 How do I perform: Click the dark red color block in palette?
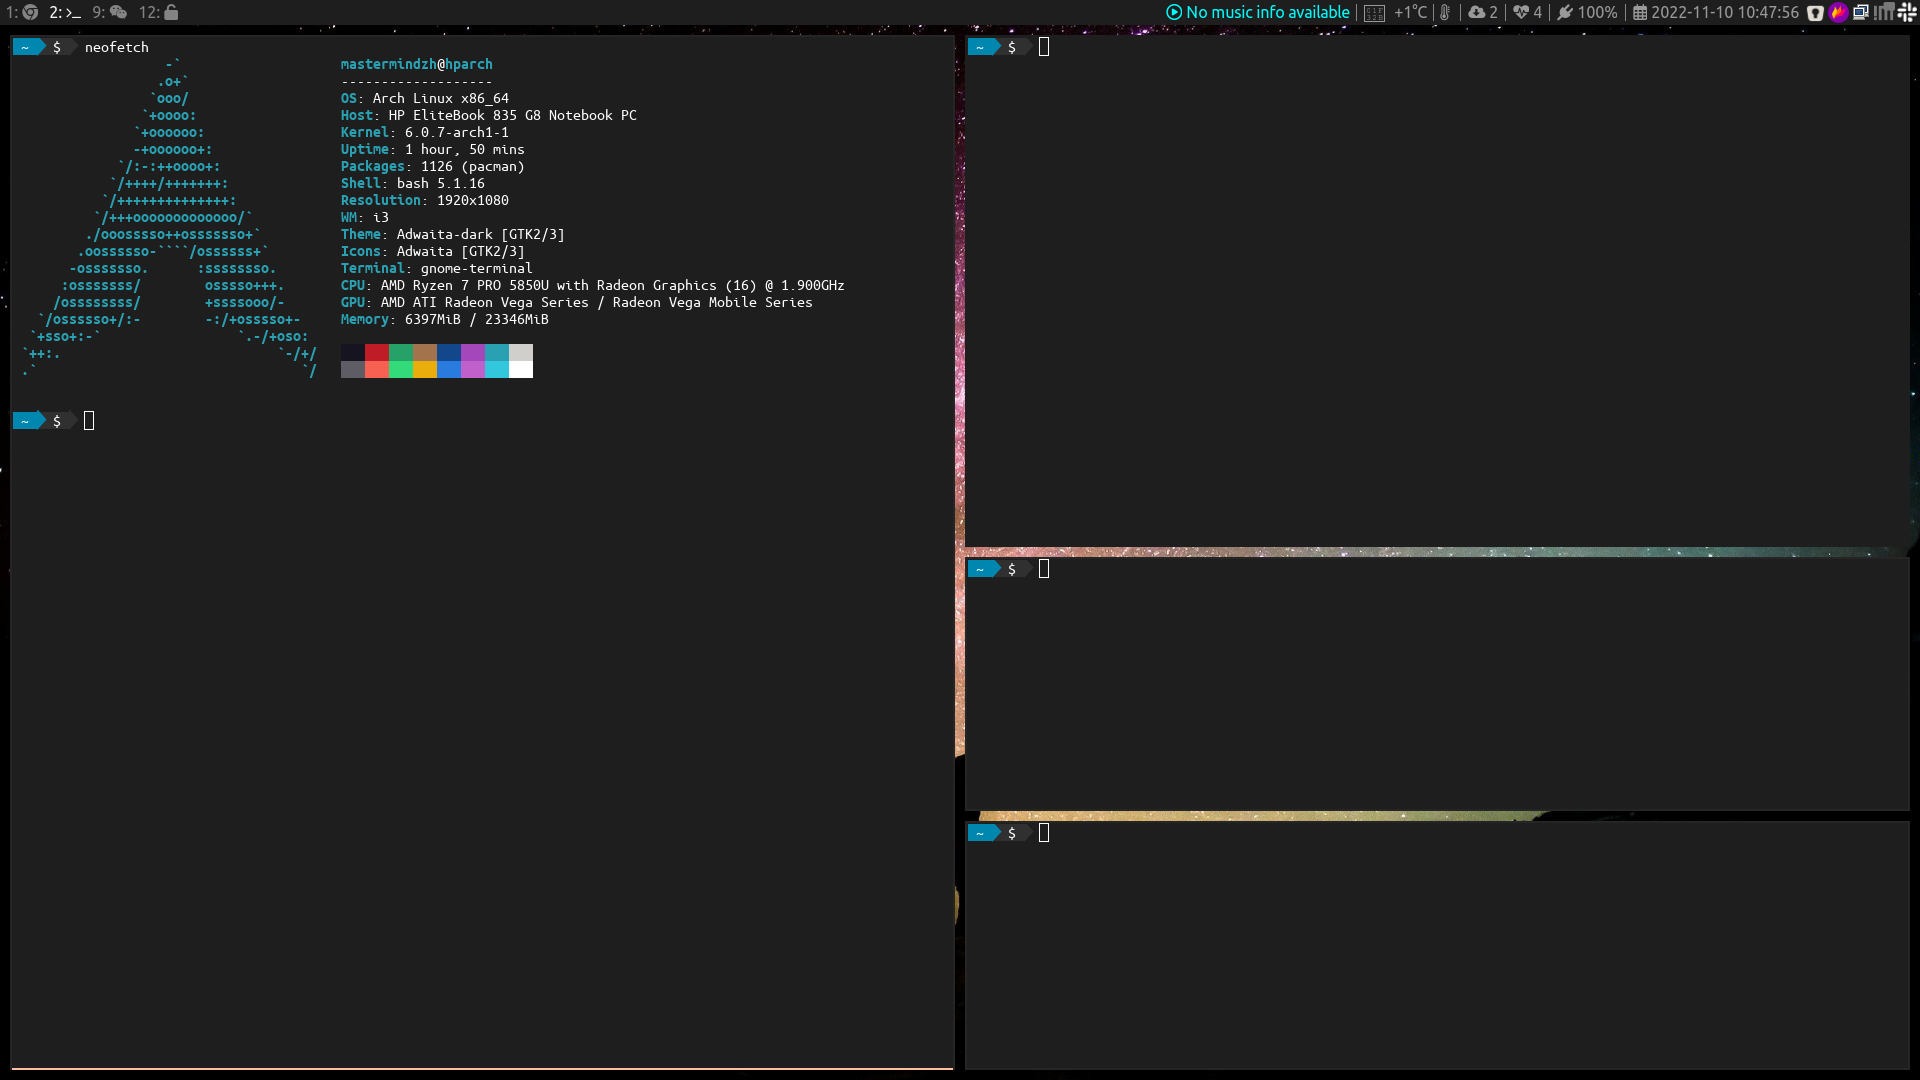pyautogui.click(x=376, y=352)
